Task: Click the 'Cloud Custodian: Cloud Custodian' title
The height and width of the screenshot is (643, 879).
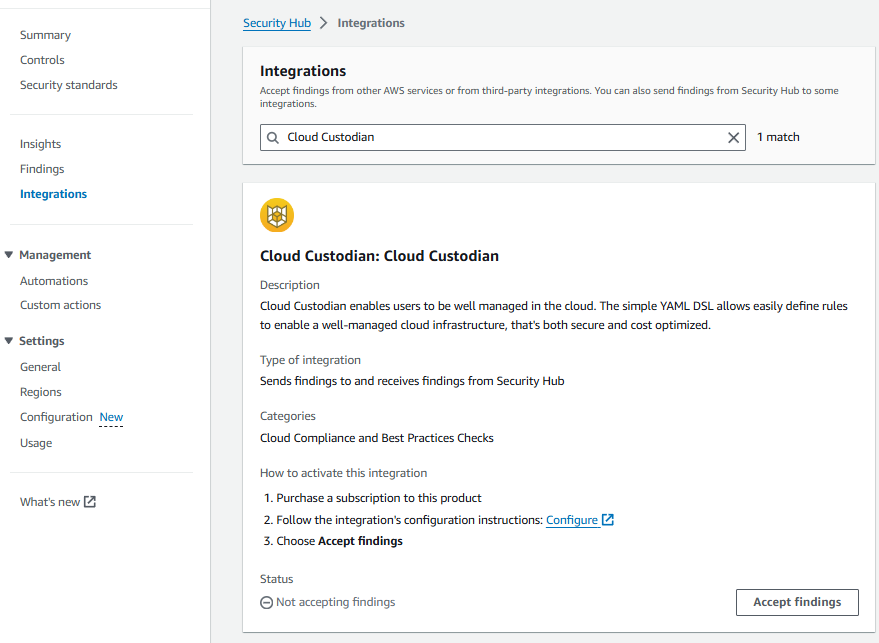Action: pyautogui.click(x=380, y=256)
